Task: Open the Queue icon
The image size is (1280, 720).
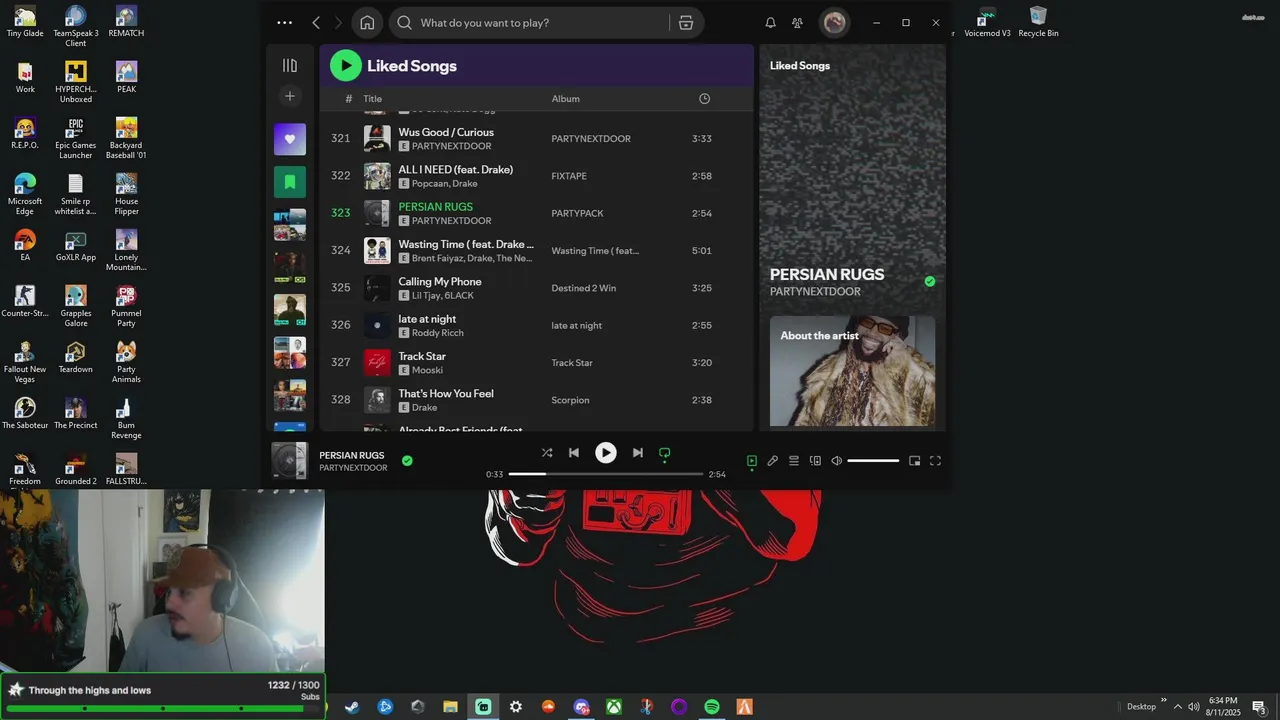Action: pos(794,461)
